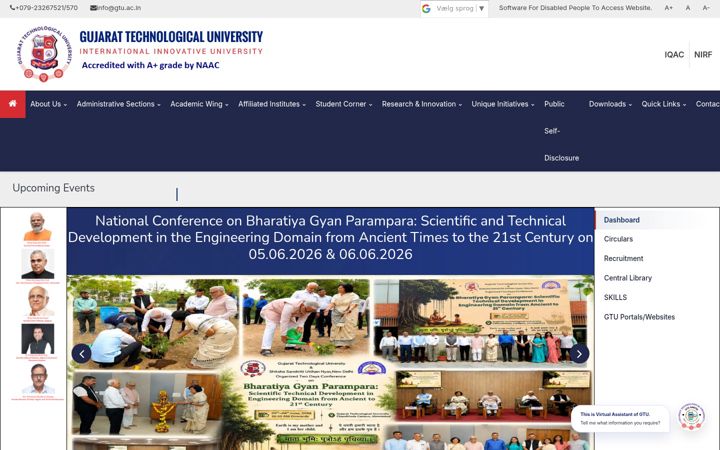This screenshot has width=720, height=450.
Task: Click the second dignitary portrait thumbnail
Action: tap(38, 264)
